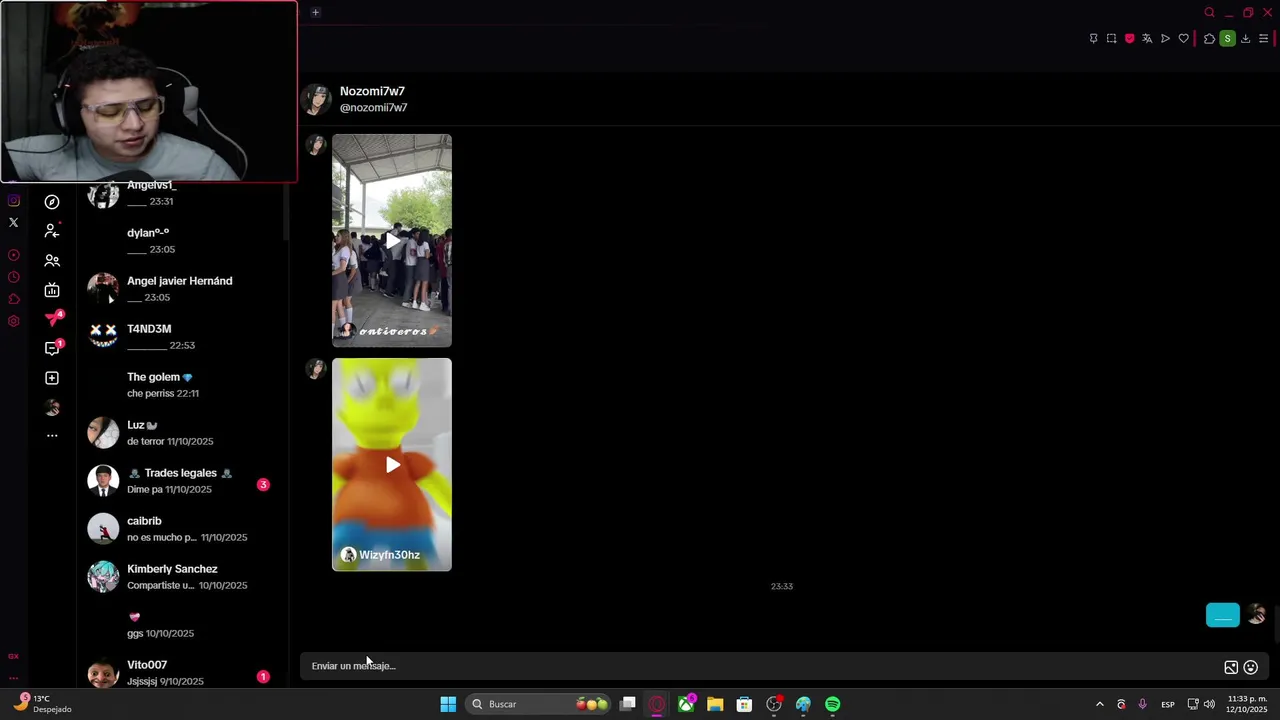Screen dimensions: 1280x720
Task: Open Task View on taskbar
Action: (627, 704)
